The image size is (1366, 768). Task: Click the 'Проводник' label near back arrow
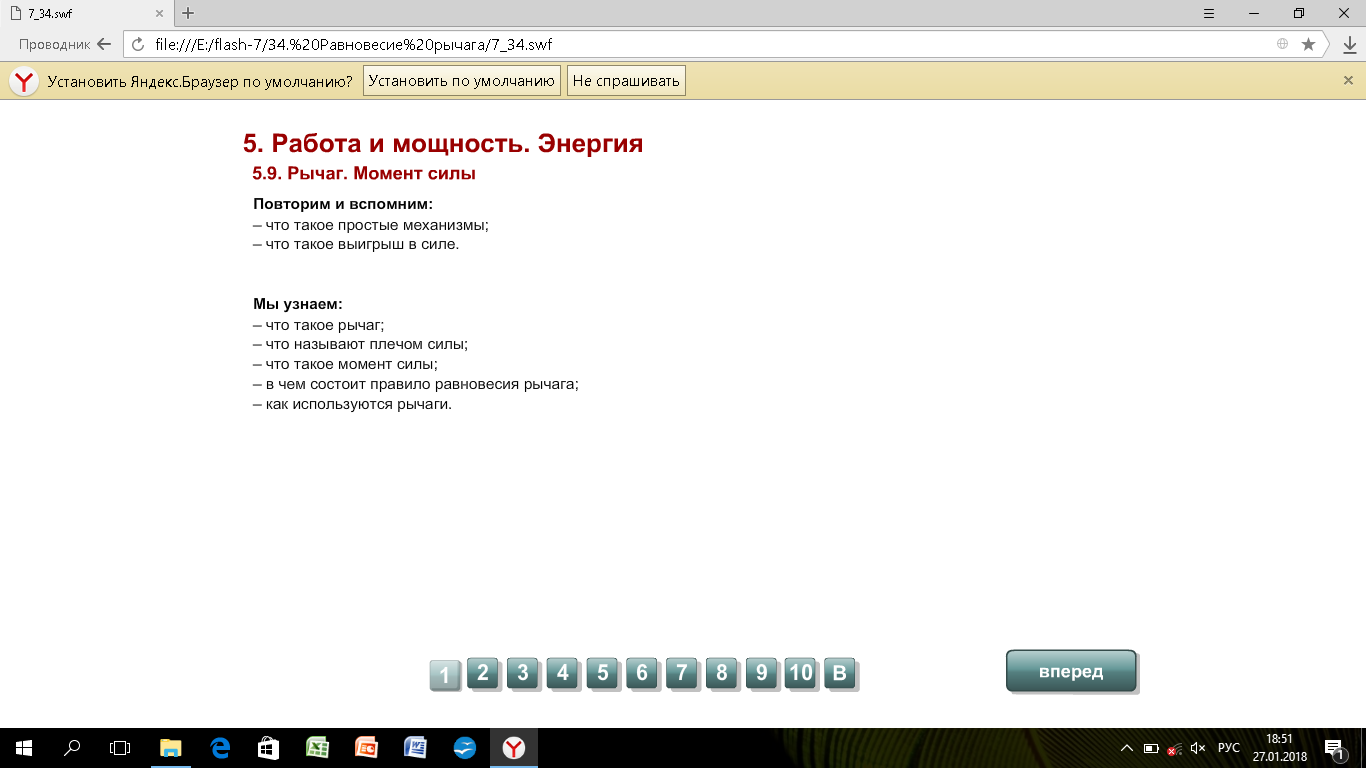tap(54, 44)
